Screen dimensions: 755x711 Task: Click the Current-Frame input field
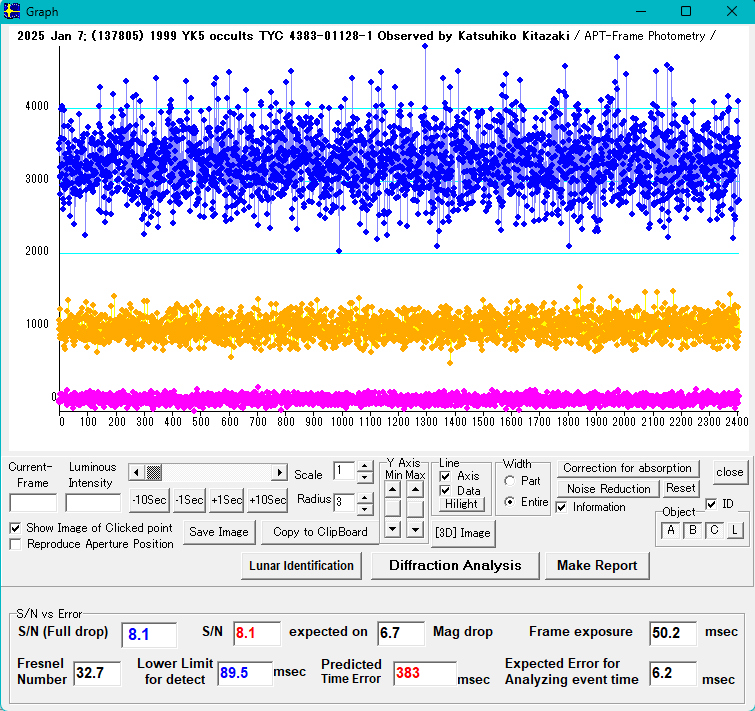coord(33,502)
